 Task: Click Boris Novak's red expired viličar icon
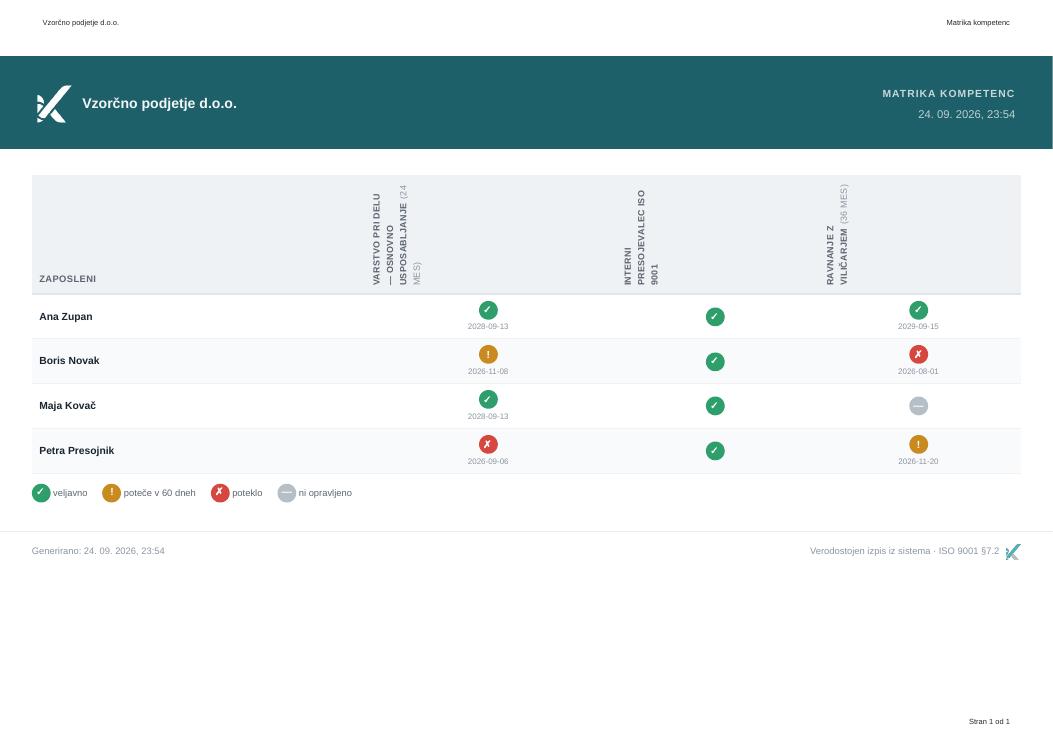point(919,355)
